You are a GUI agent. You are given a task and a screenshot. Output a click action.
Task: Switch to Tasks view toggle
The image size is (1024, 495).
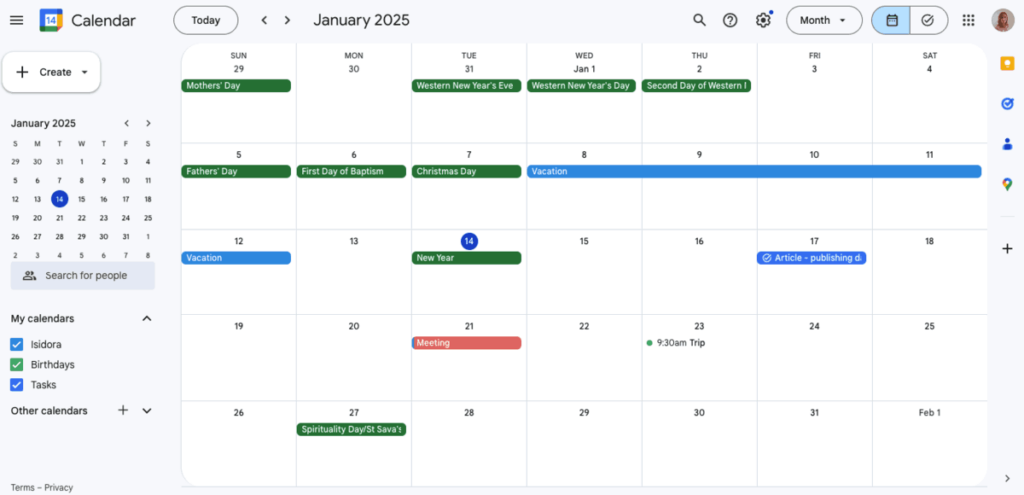929,20
